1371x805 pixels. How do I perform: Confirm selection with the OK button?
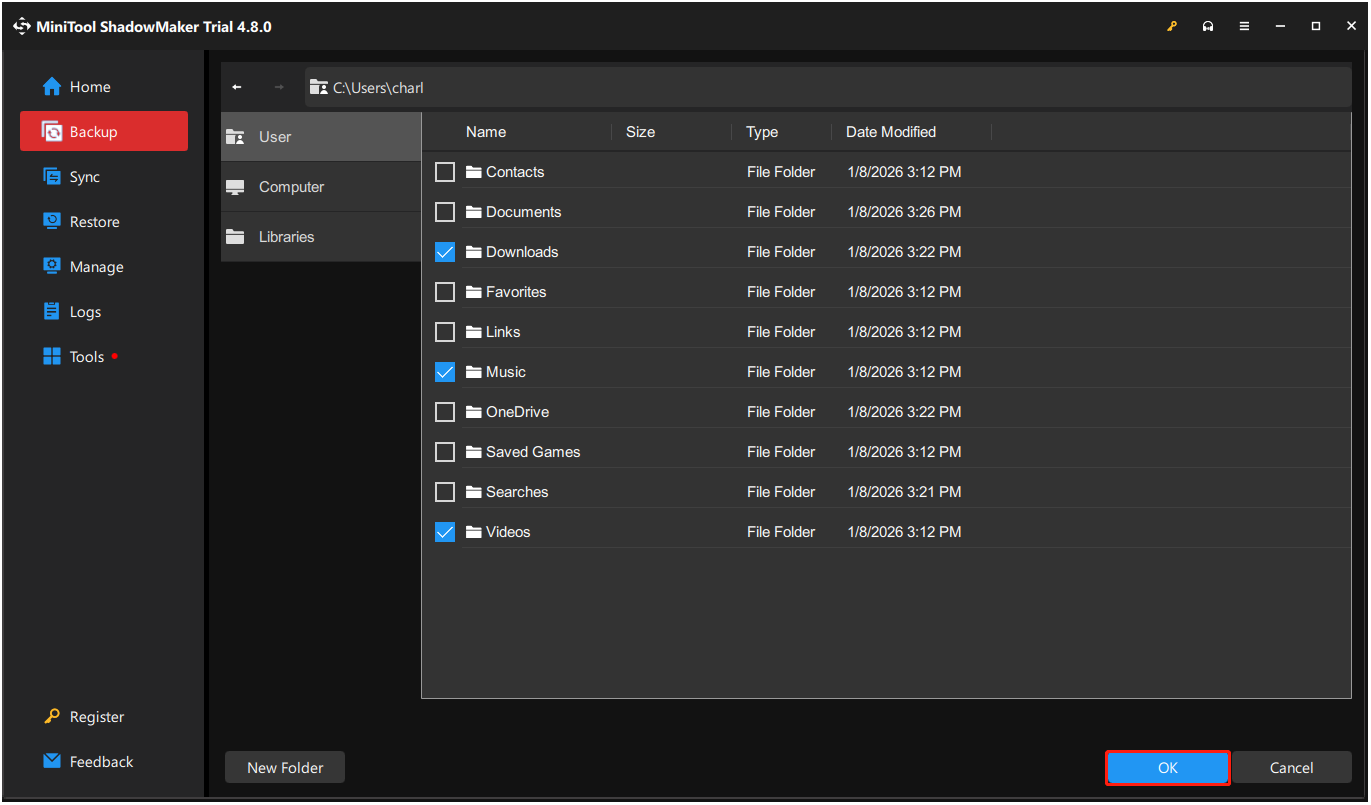click(x=1167, y=767)
